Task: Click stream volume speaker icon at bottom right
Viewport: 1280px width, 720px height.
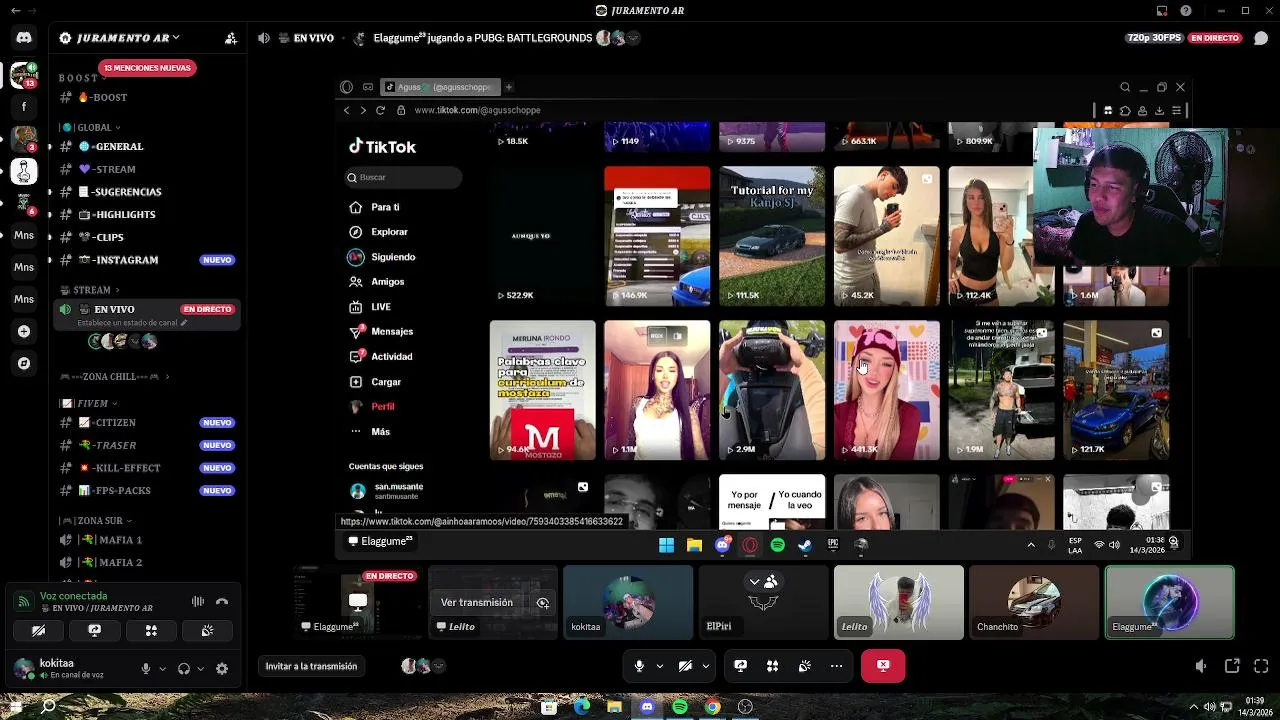Action: coord(1202,666)
